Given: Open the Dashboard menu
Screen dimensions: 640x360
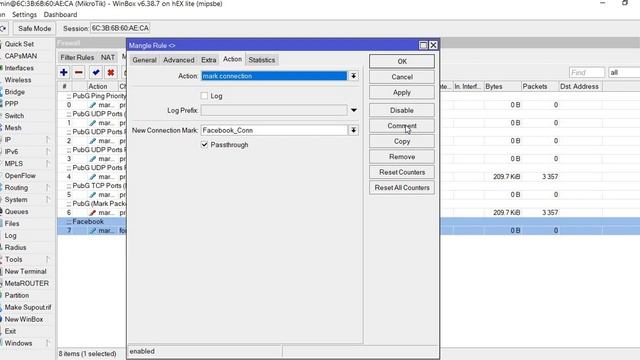Looking at the screenshot, I should (x=60, y=15).
